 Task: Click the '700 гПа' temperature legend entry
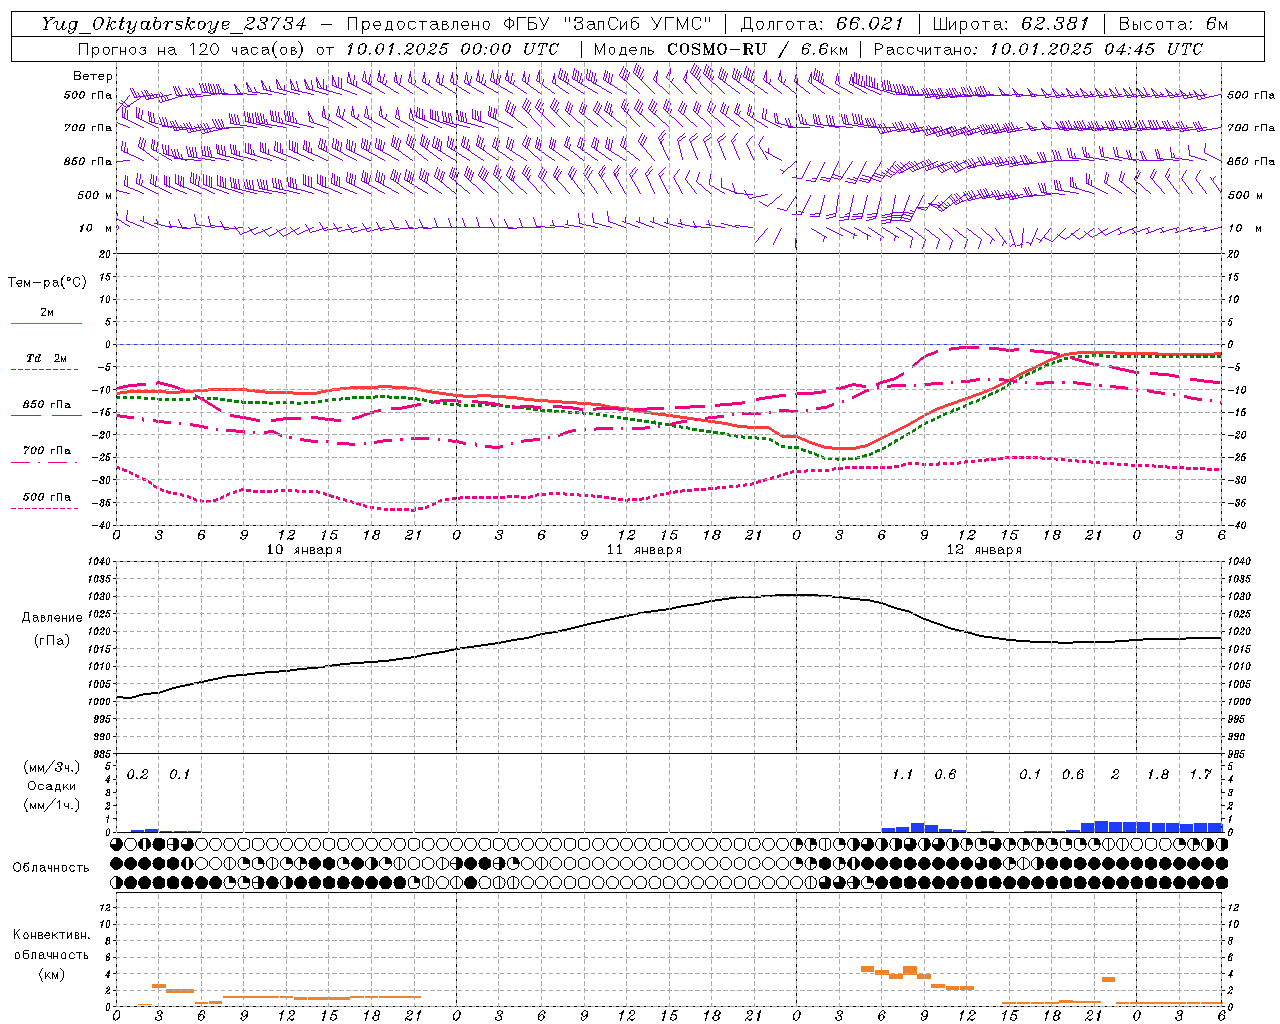click(47, 451)
